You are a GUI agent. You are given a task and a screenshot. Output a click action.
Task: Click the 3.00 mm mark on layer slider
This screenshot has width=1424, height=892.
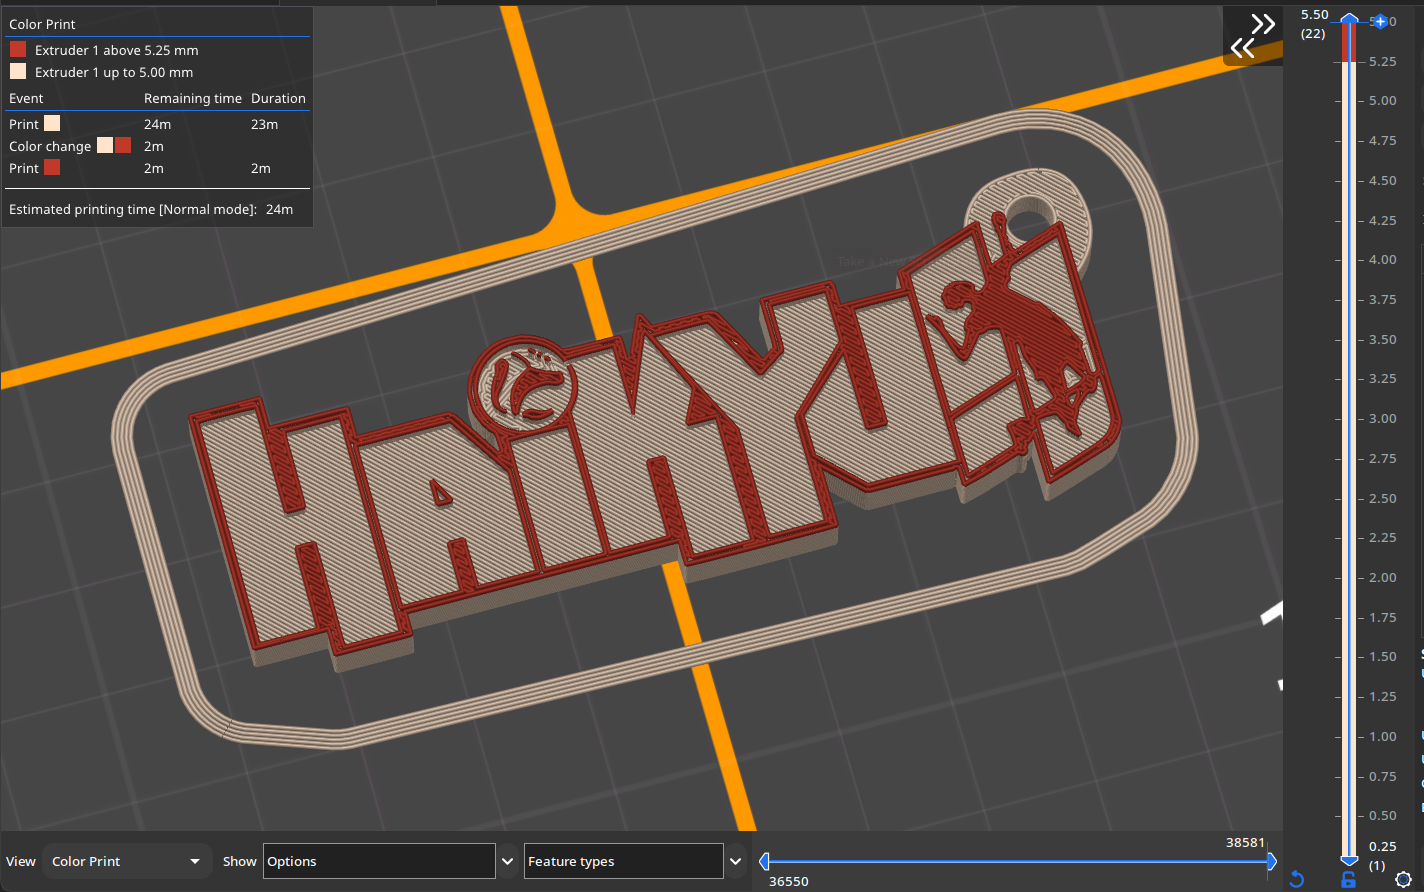point(1381,419)
